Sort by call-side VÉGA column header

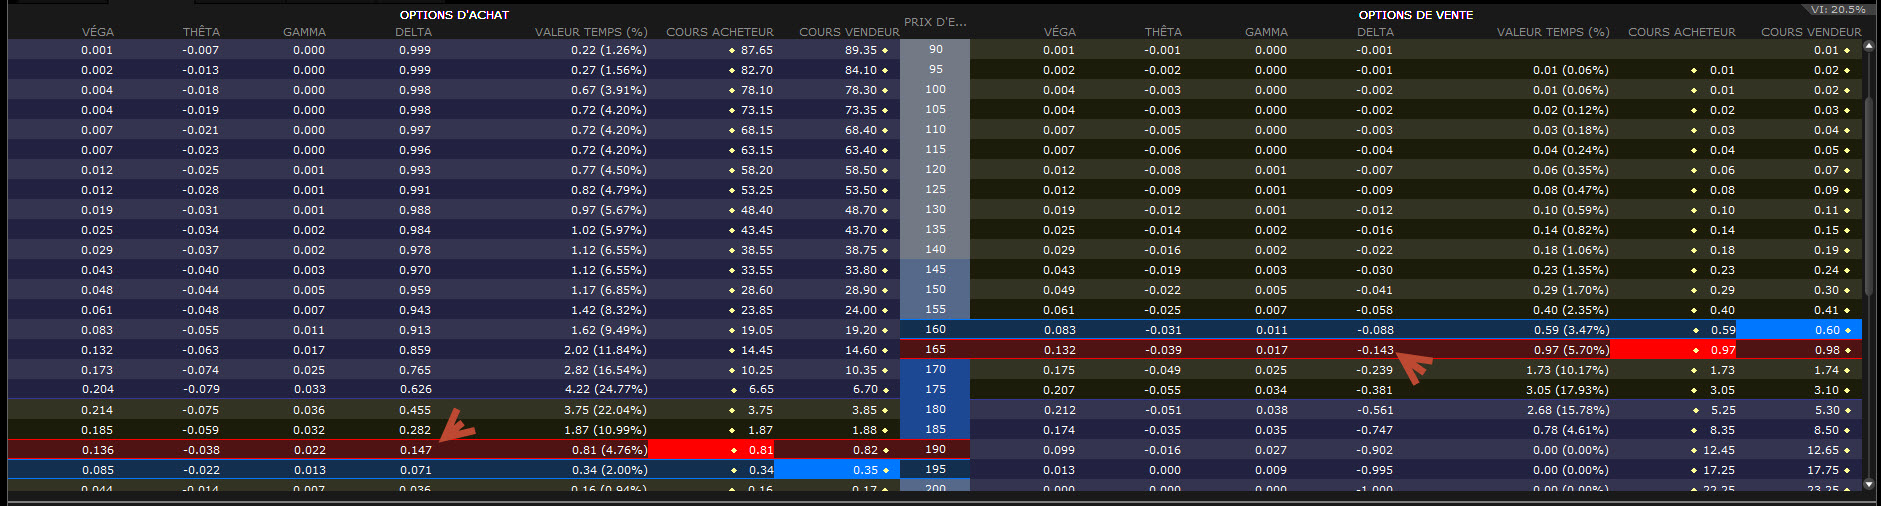(x=97, y=32)
